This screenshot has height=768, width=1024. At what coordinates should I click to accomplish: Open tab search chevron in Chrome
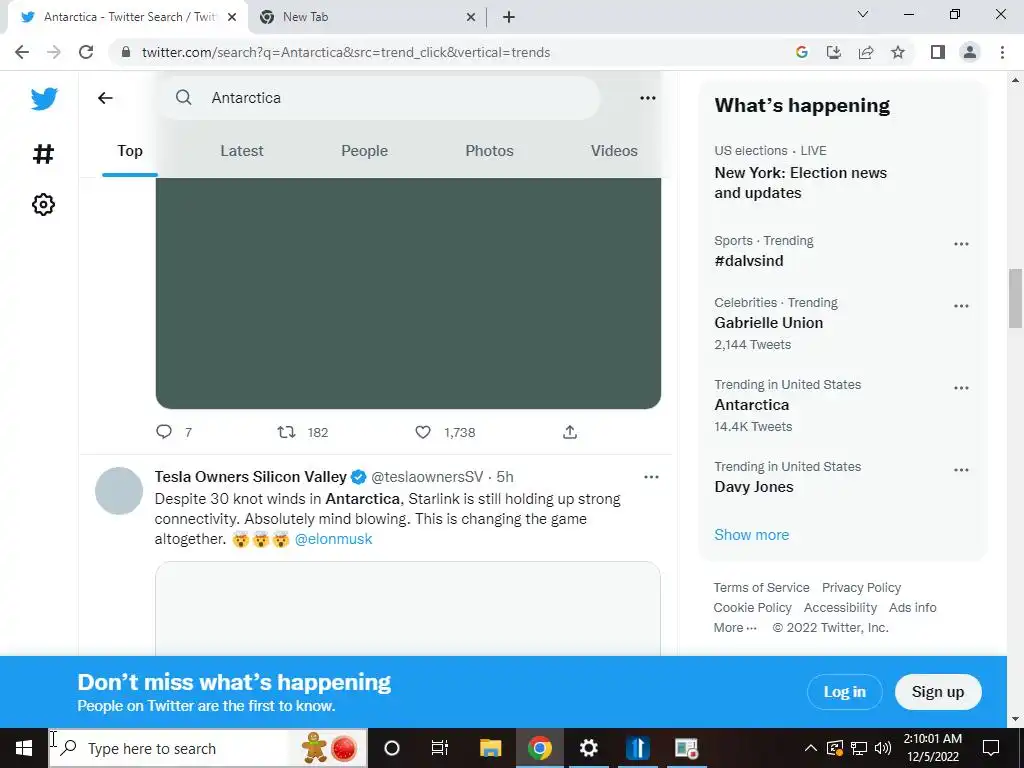pyautogui.click(x=863, y=14)
